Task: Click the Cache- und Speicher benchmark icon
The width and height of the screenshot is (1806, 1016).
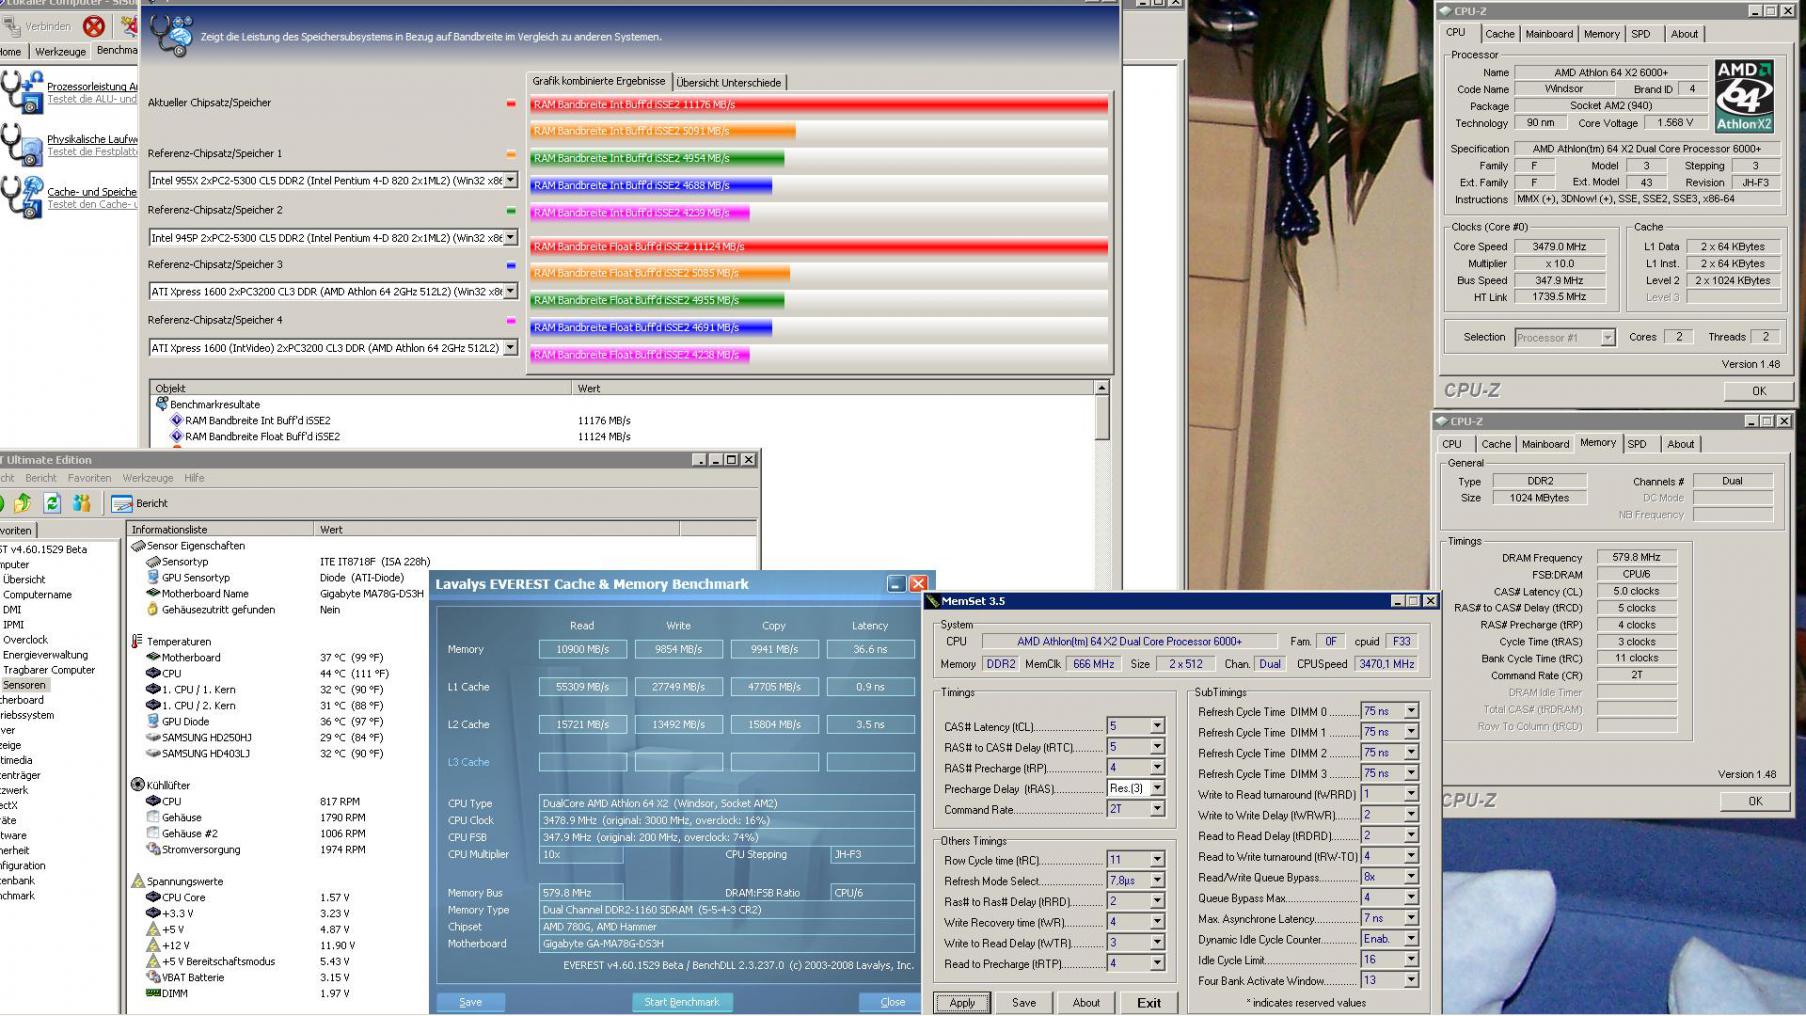Action: tap(22, 197)
